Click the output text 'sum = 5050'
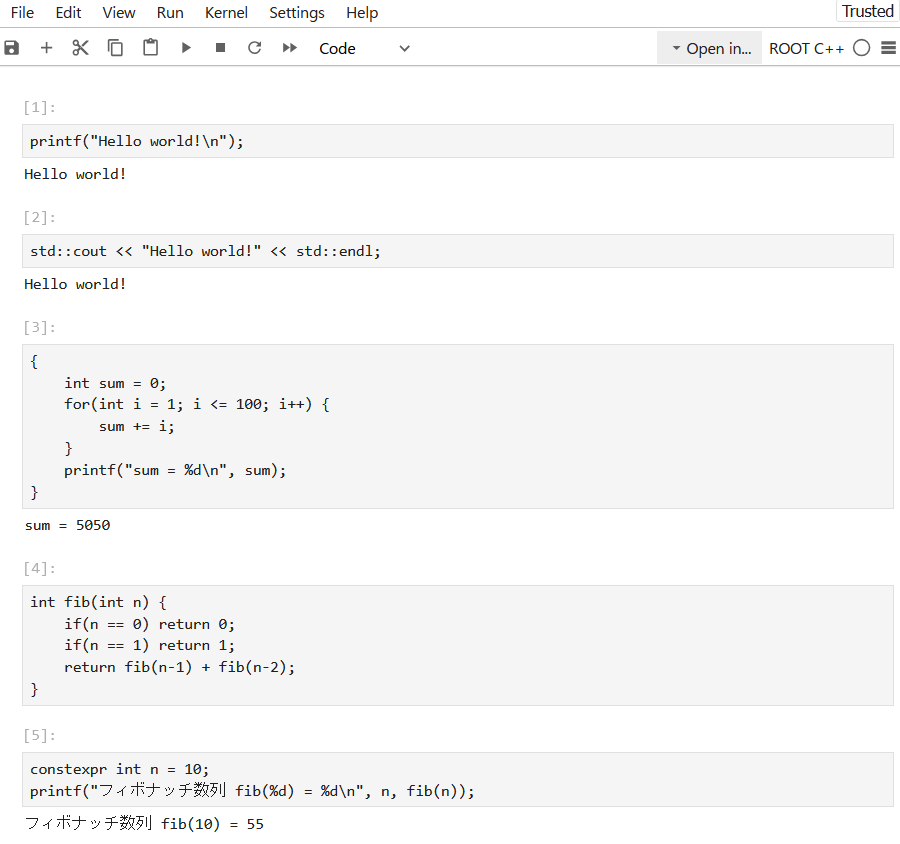 67,525
